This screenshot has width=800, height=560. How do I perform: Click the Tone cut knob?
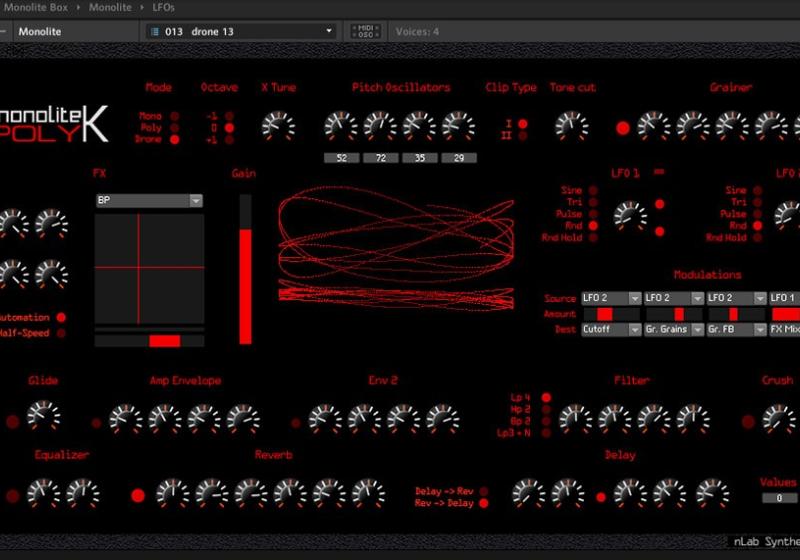tap(571, 126)
